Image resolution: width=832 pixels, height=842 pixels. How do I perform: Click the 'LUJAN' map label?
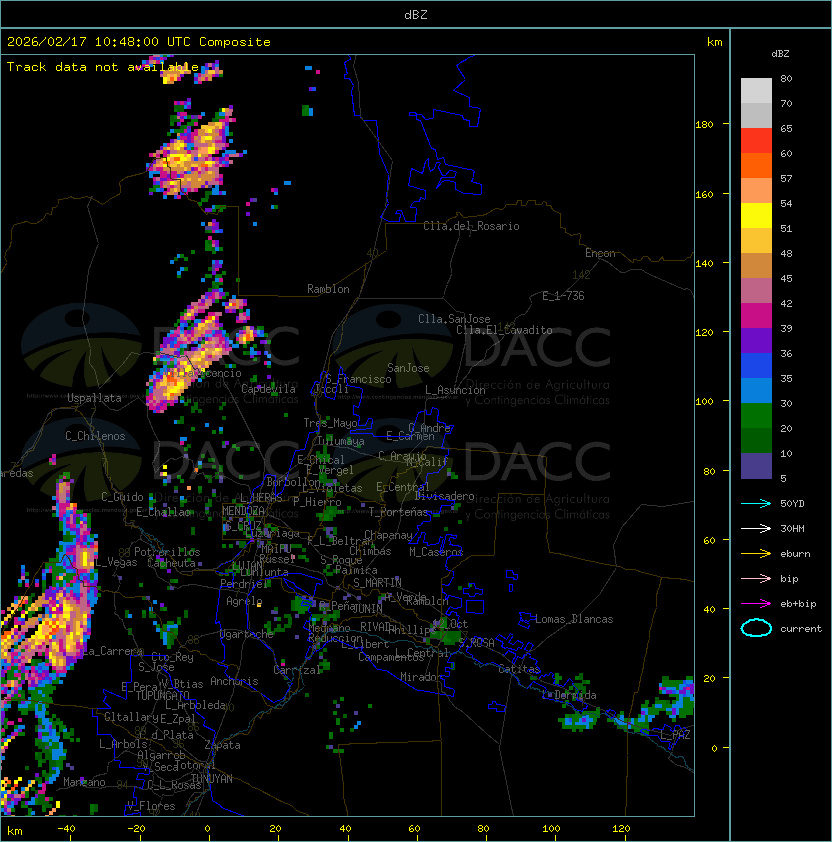click(248, 565)
